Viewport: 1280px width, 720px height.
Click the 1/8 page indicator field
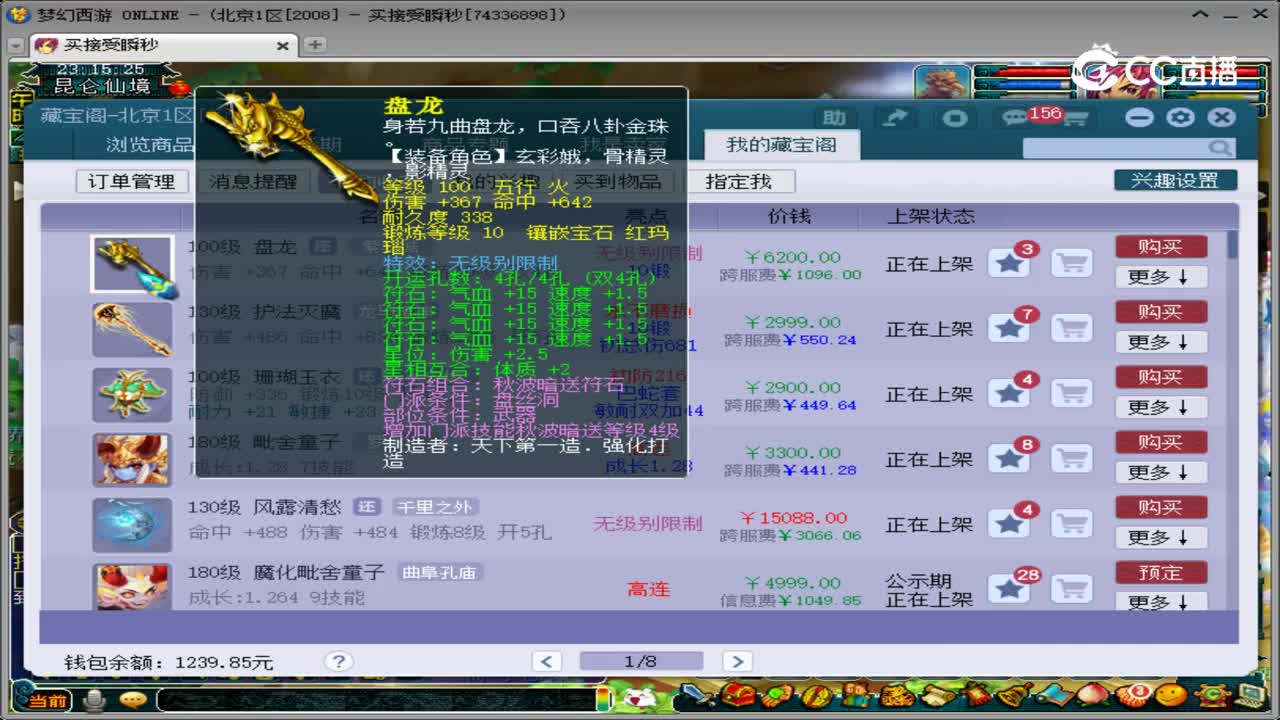click(641, 661)
